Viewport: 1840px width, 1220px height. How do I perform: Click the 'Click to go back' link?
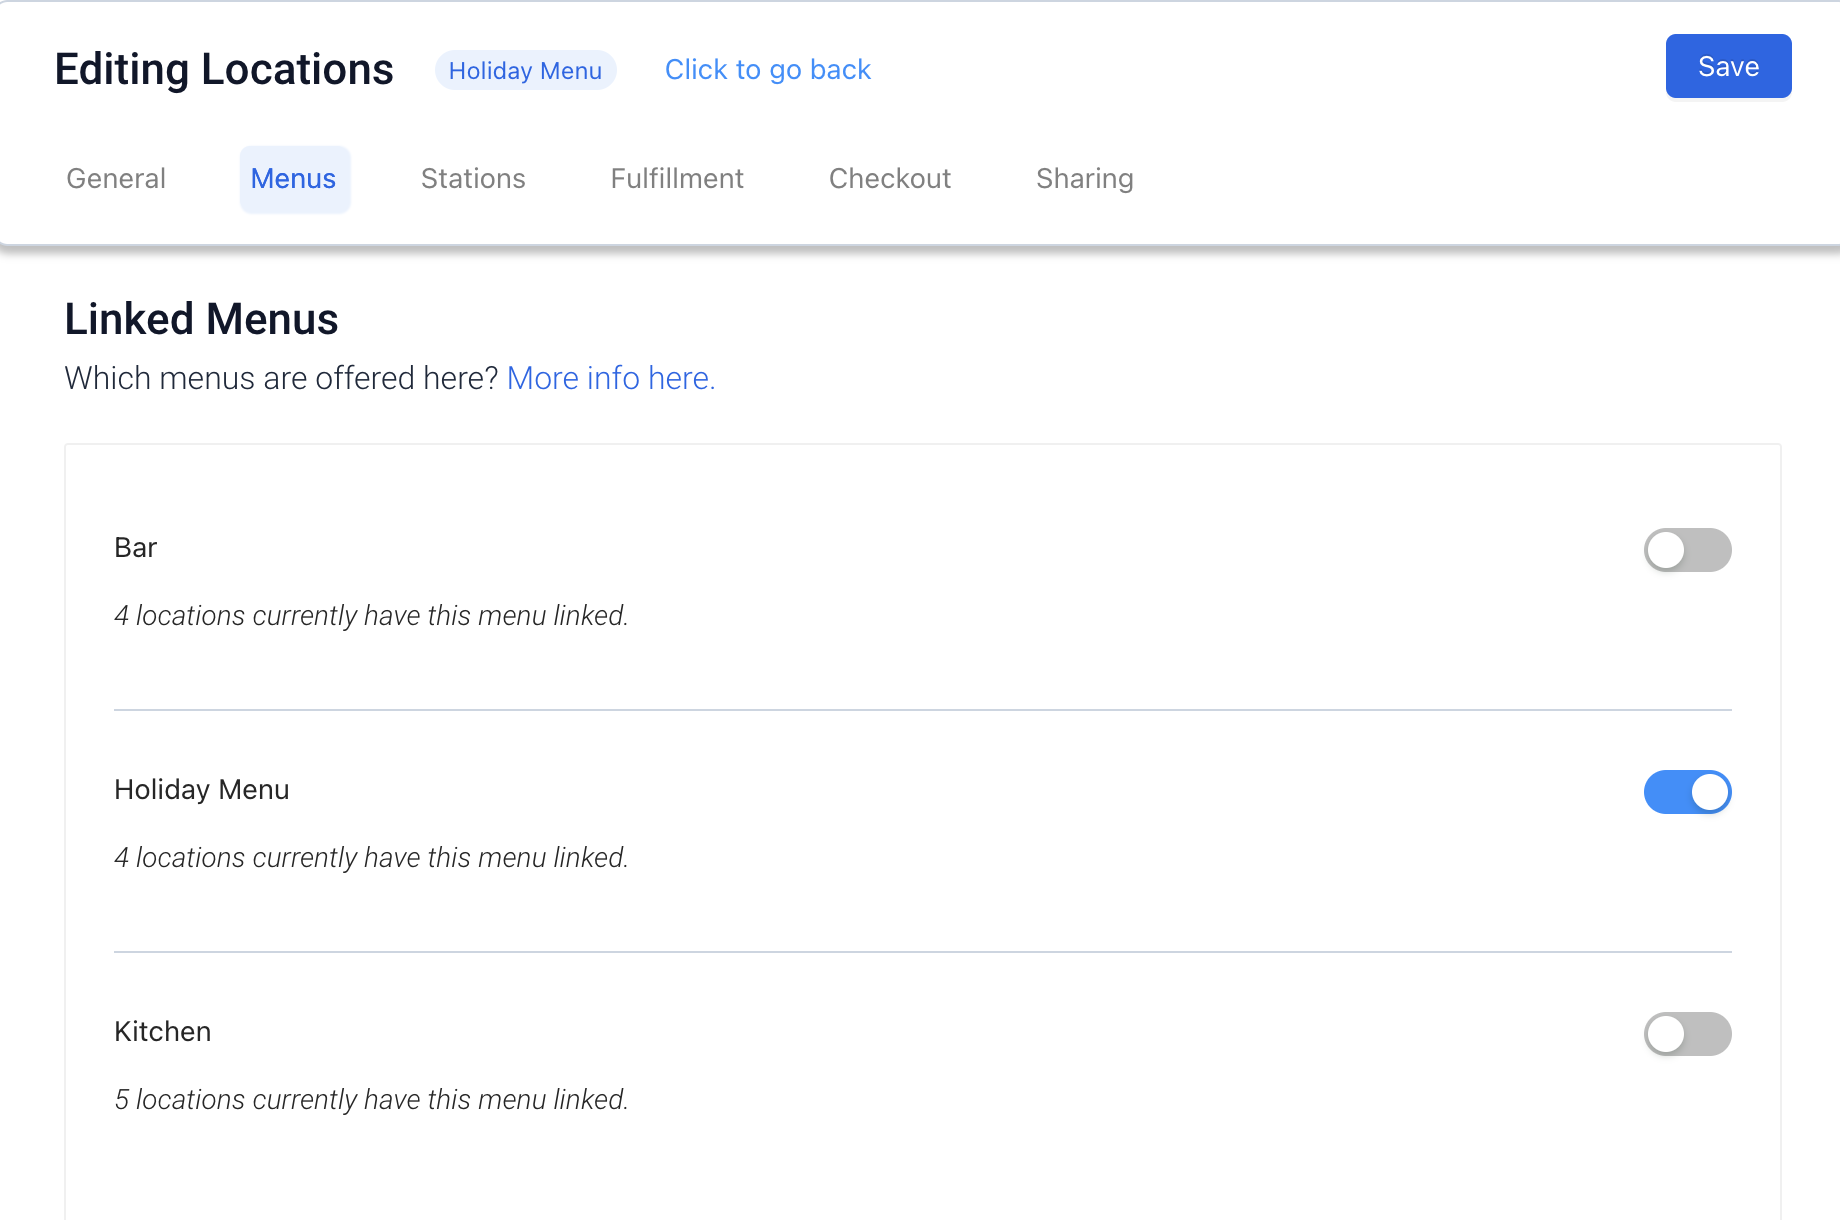point(768,70)
